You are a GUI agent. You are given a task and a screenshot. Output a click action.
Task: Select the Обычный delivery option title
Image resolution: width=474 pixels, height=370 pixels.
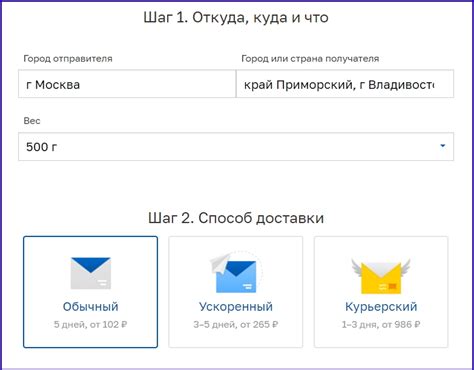coord(91,307)
